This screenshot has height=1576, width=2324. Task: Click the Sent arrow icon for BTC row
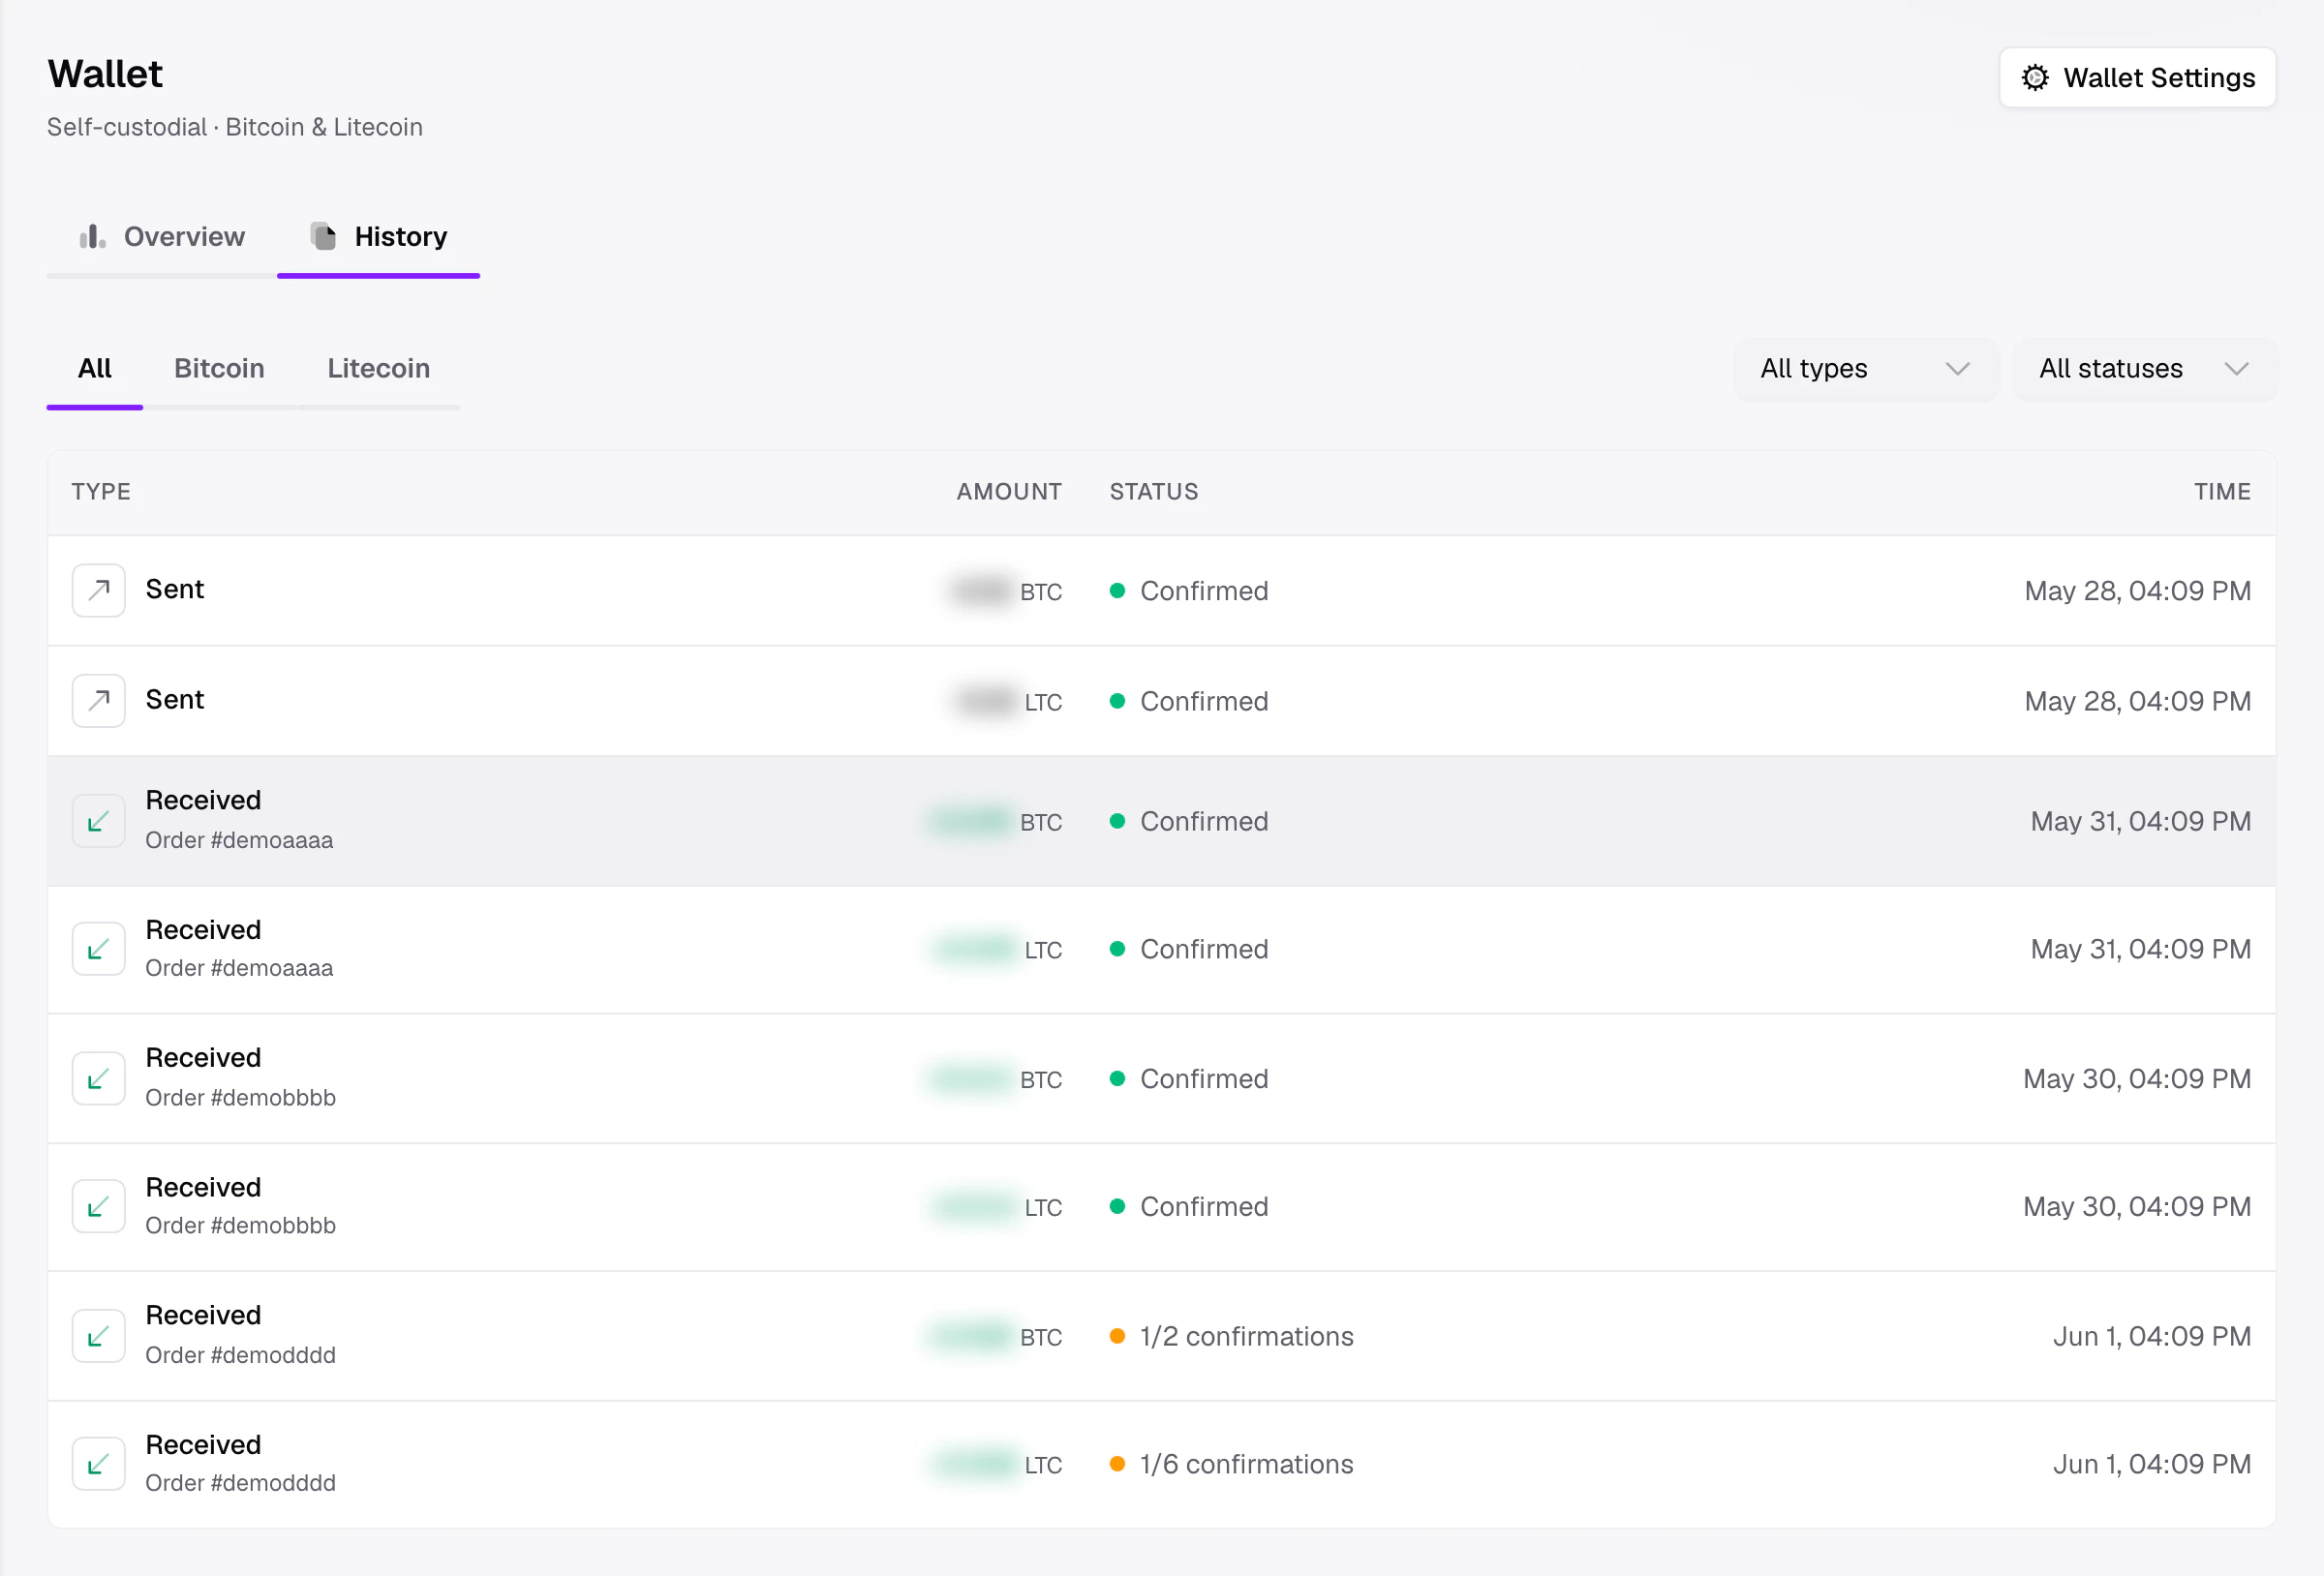98,591
